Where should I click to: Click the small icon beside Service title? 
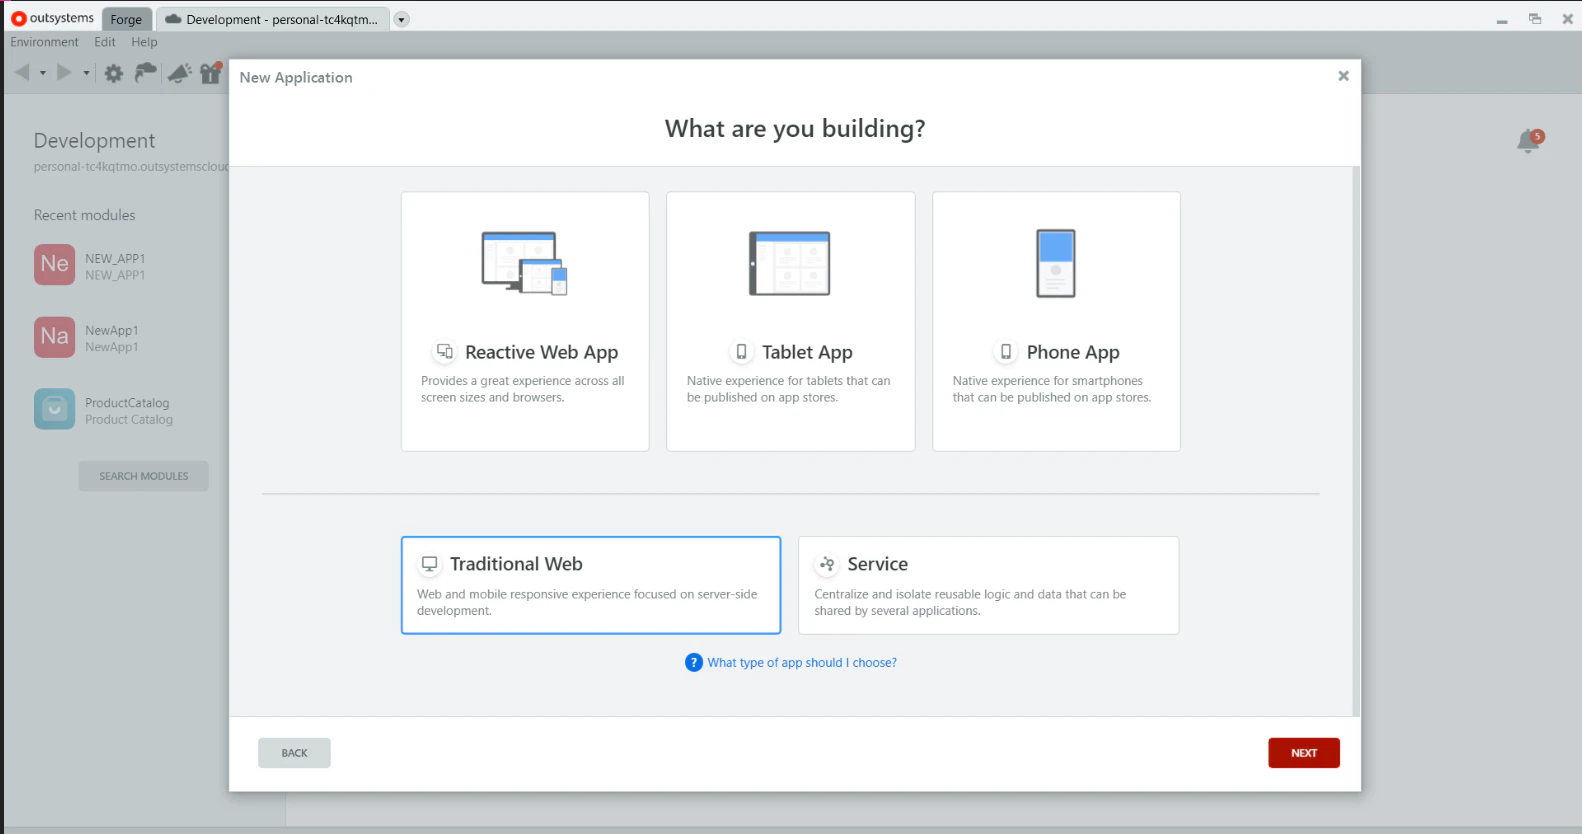[x=827, y=564]
